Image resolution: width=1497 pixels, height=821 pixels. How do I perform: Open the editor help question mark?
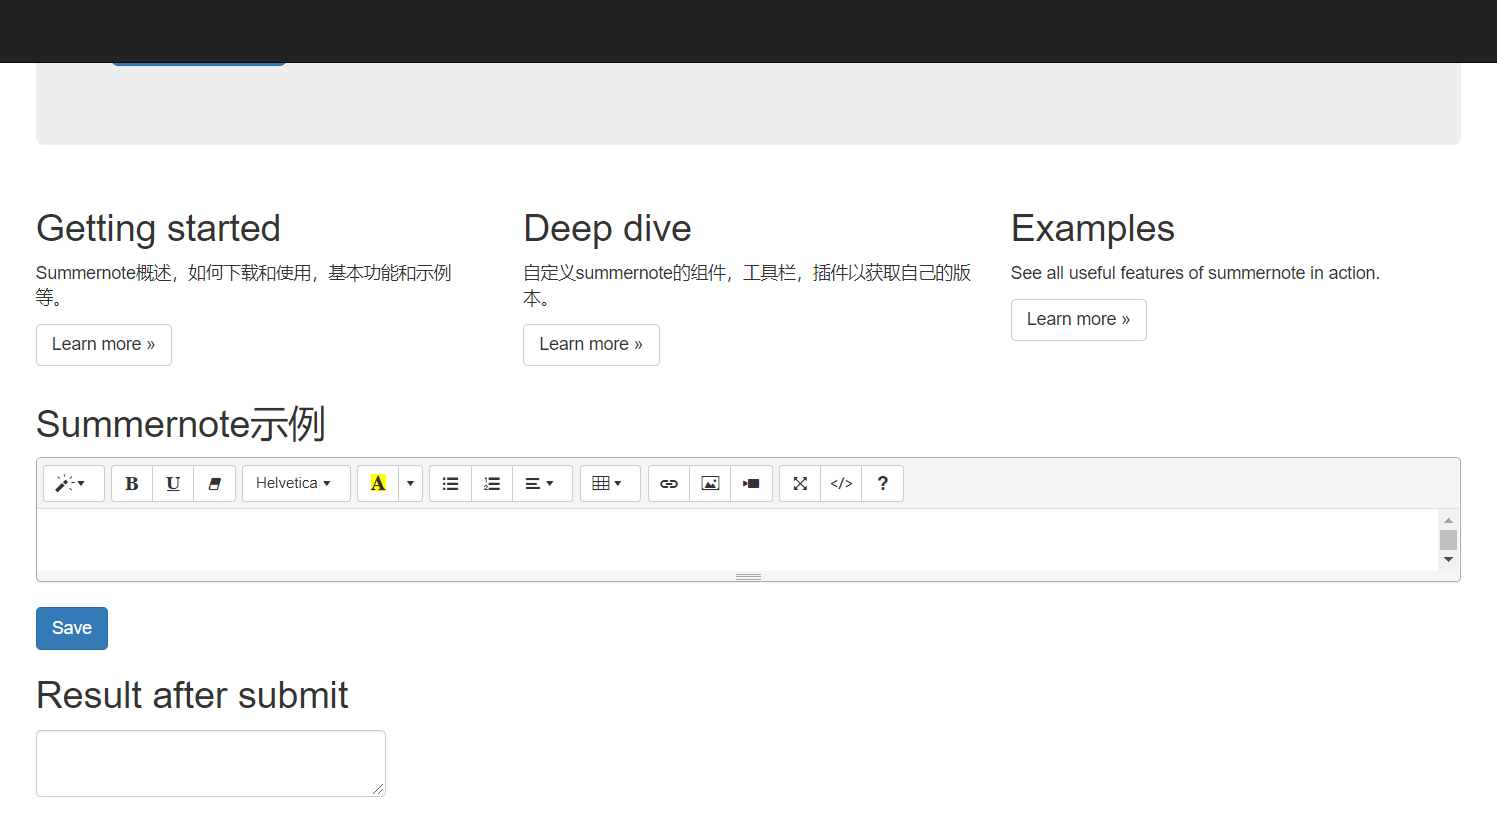(x=883, y=484)
